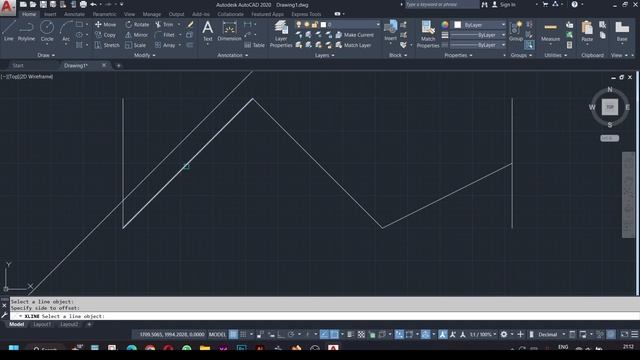Click the Paste icon
640x360 pixels.
587,31
